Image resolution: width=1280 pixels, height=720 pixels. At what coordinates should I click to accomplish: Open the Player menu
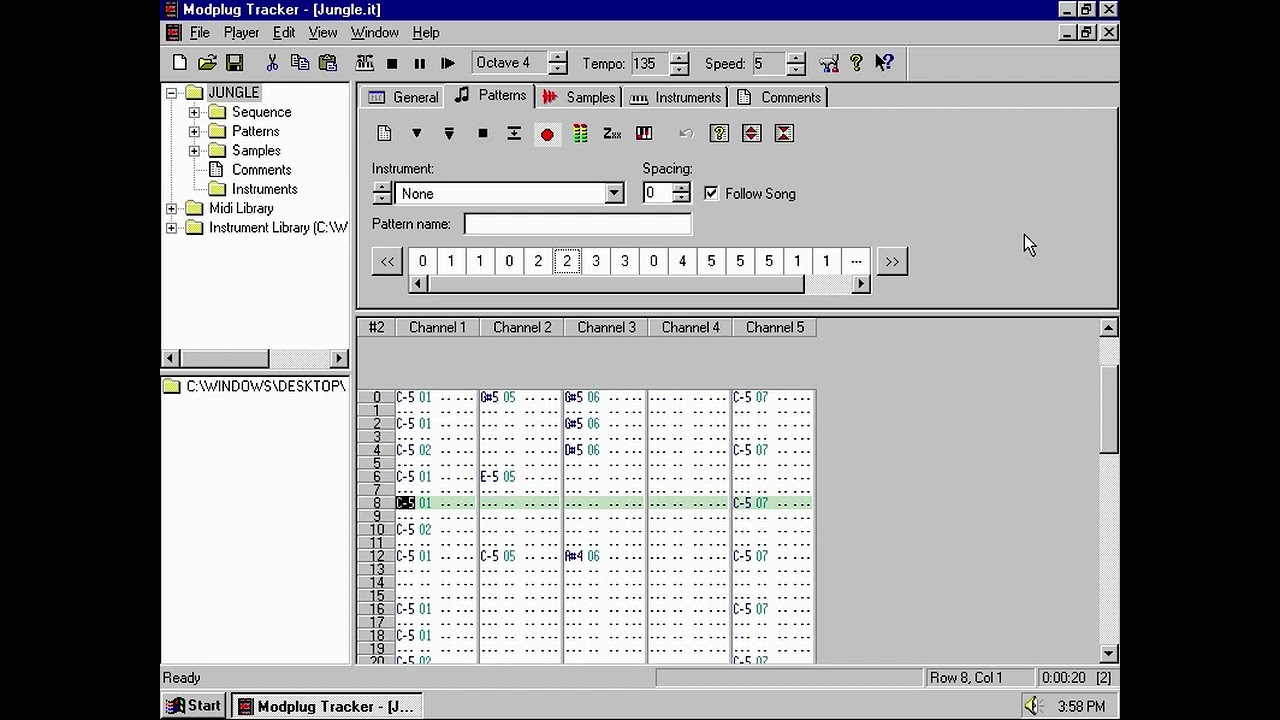point(241,32)
